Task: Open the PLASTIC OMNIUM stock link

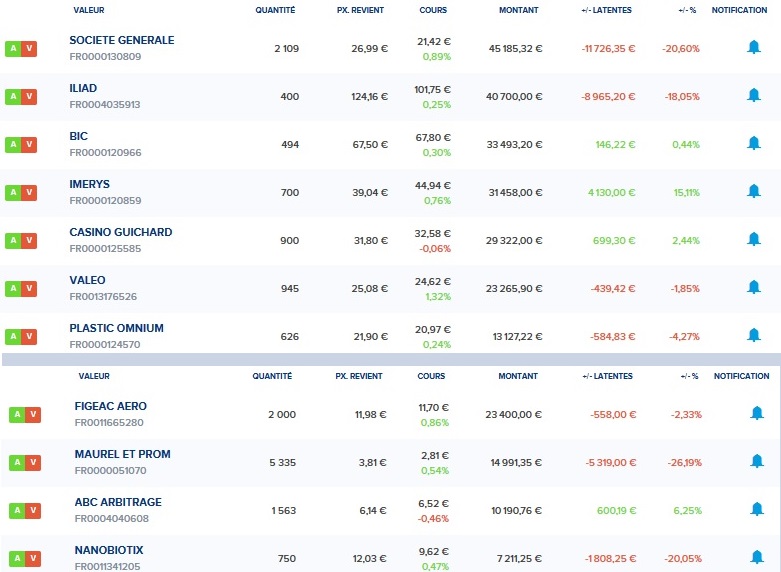Action: pyautogui.click(x=117, y=328)
